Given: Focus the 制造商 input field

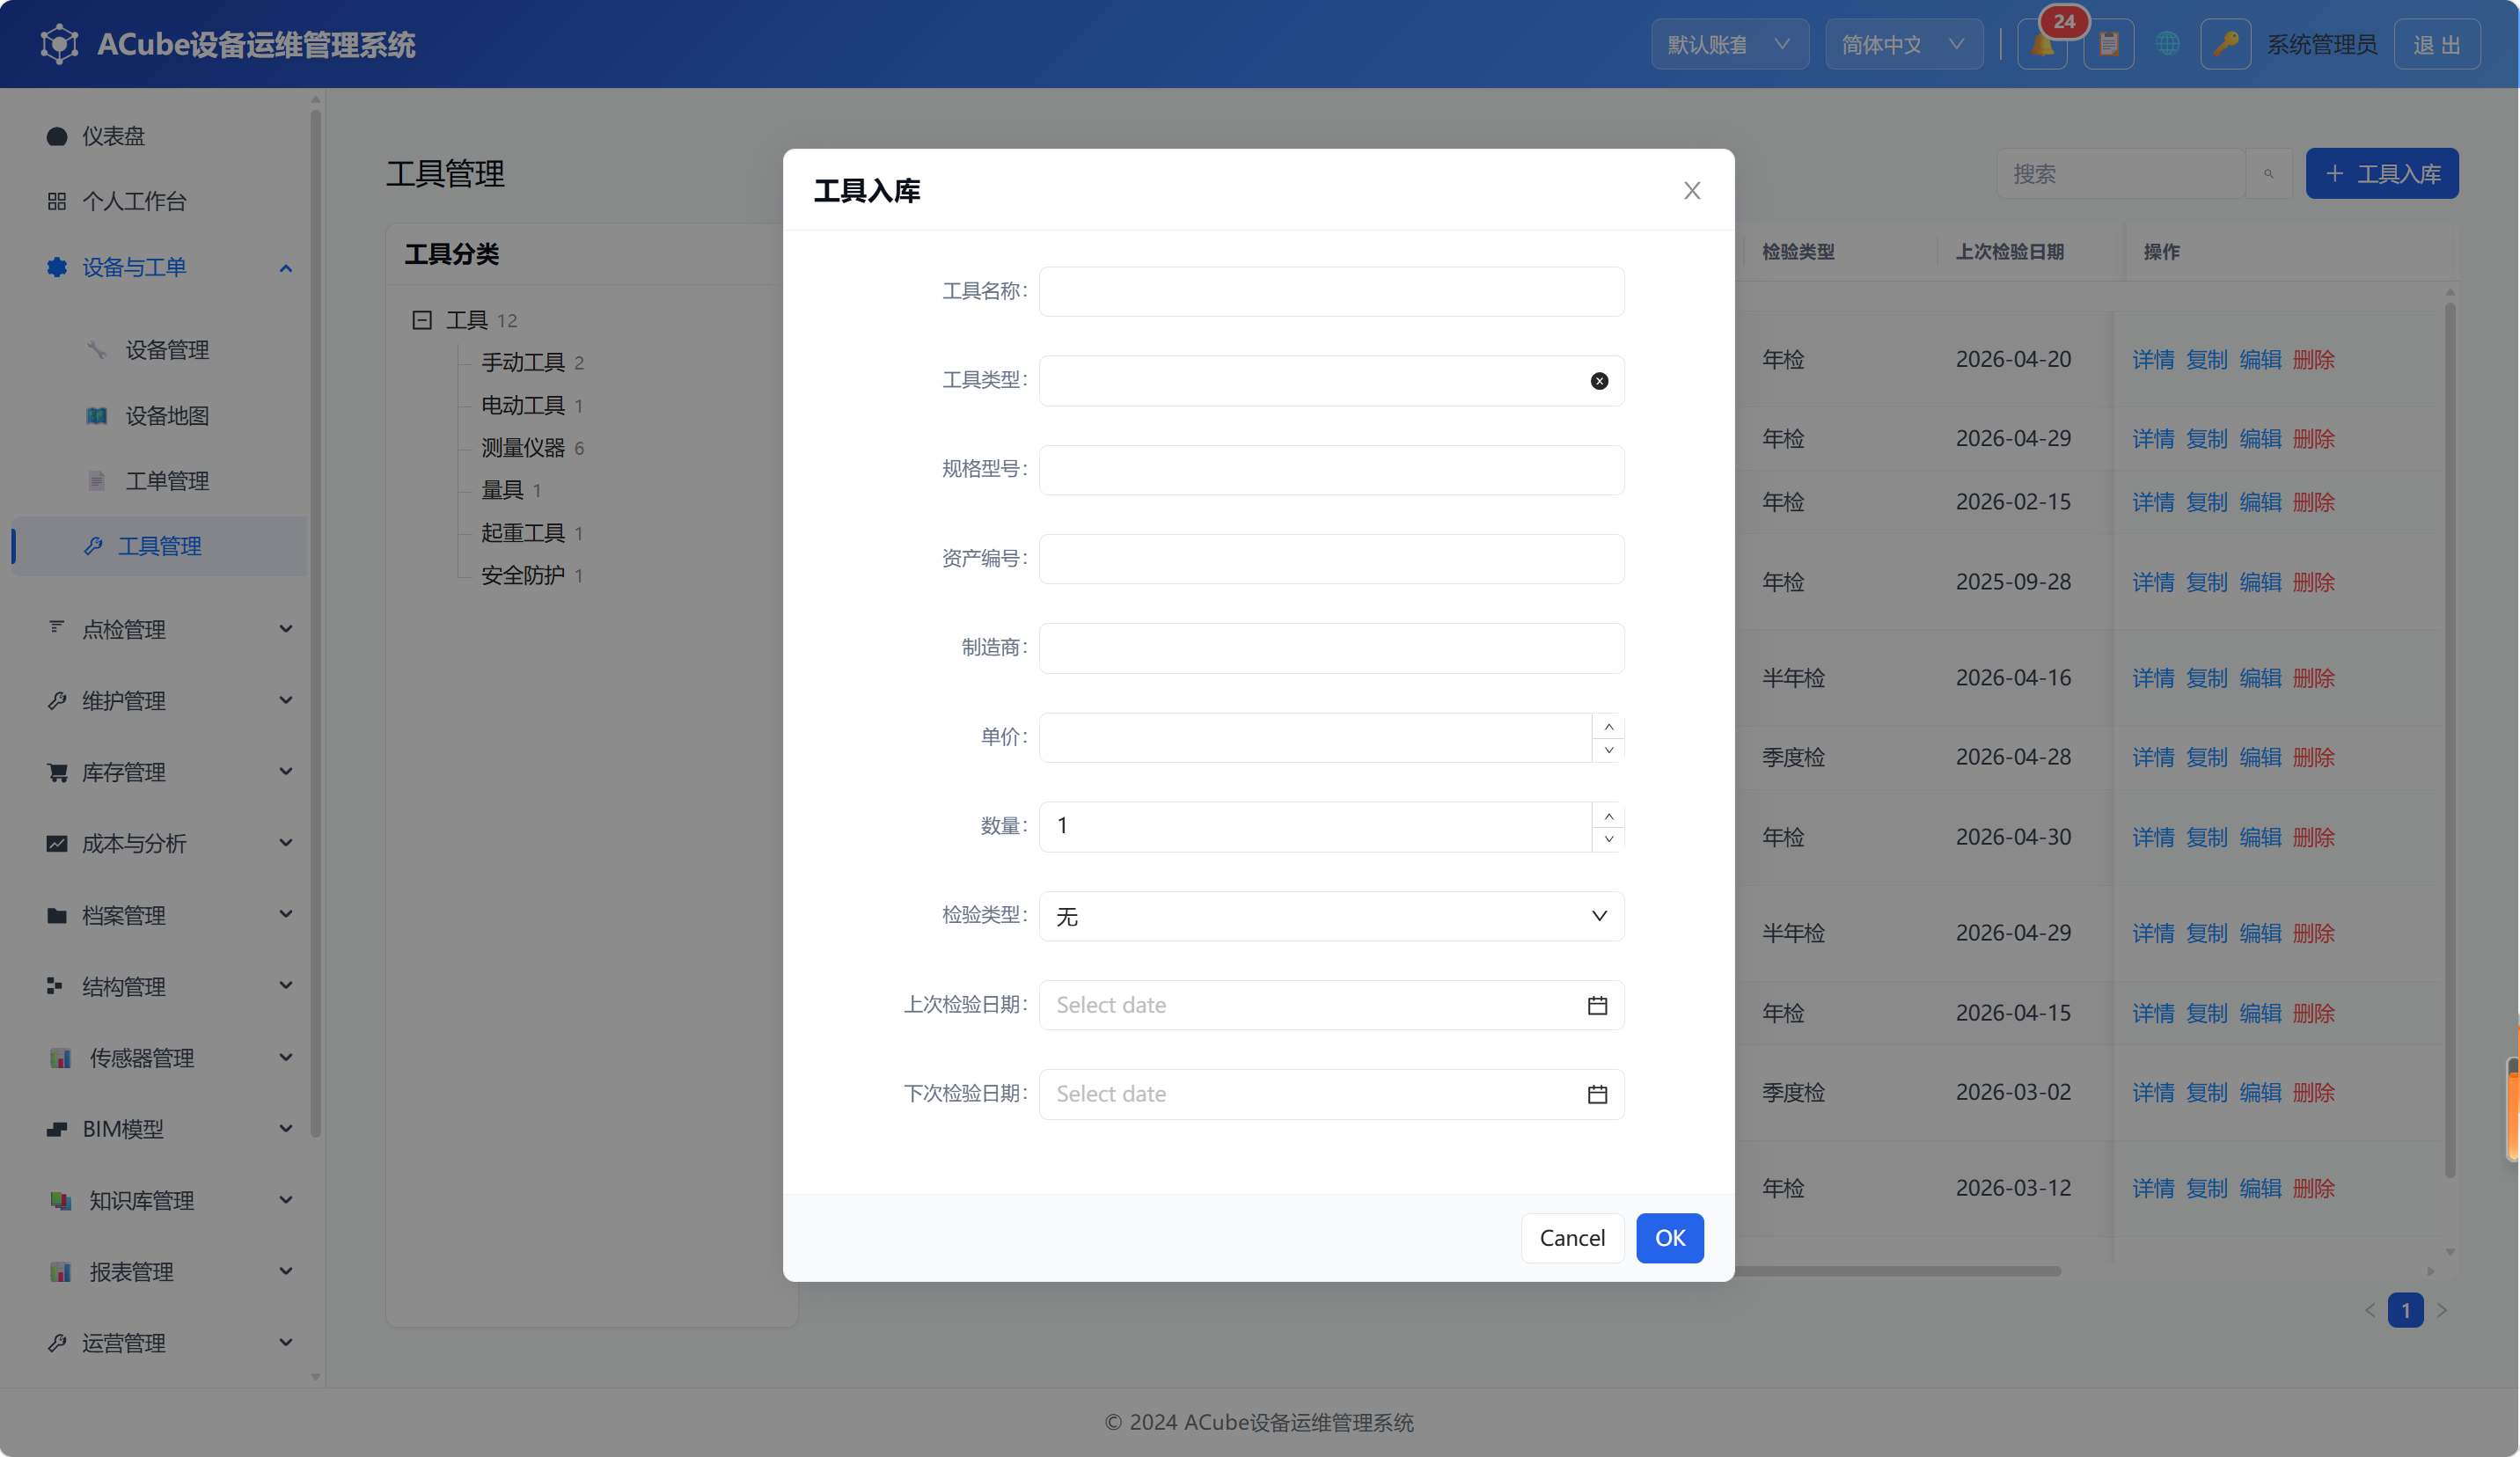Looking at the screenshot, I should (x=1331, y=648).
